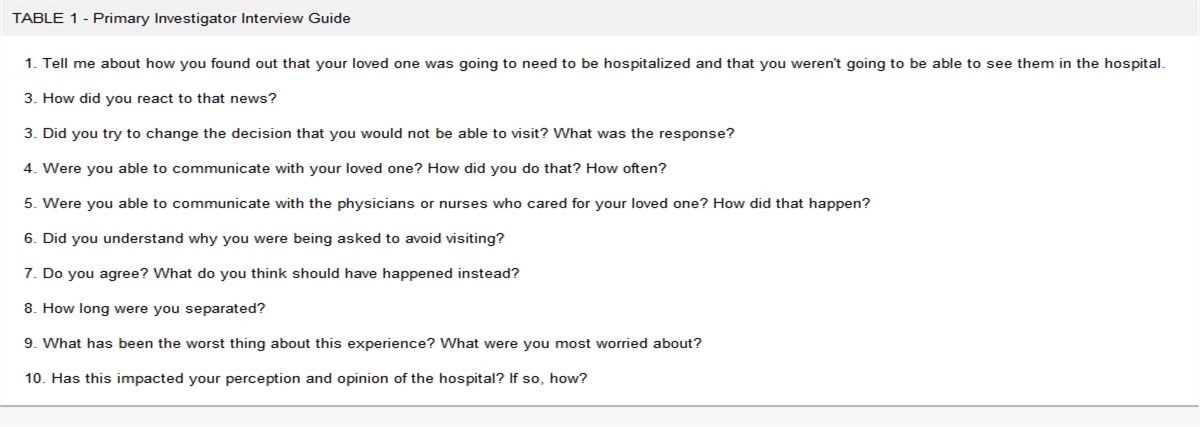Click 'How did you react to that news?'
The height and width of the screenshot is (427, 1200).
click(x=150, y=98)
